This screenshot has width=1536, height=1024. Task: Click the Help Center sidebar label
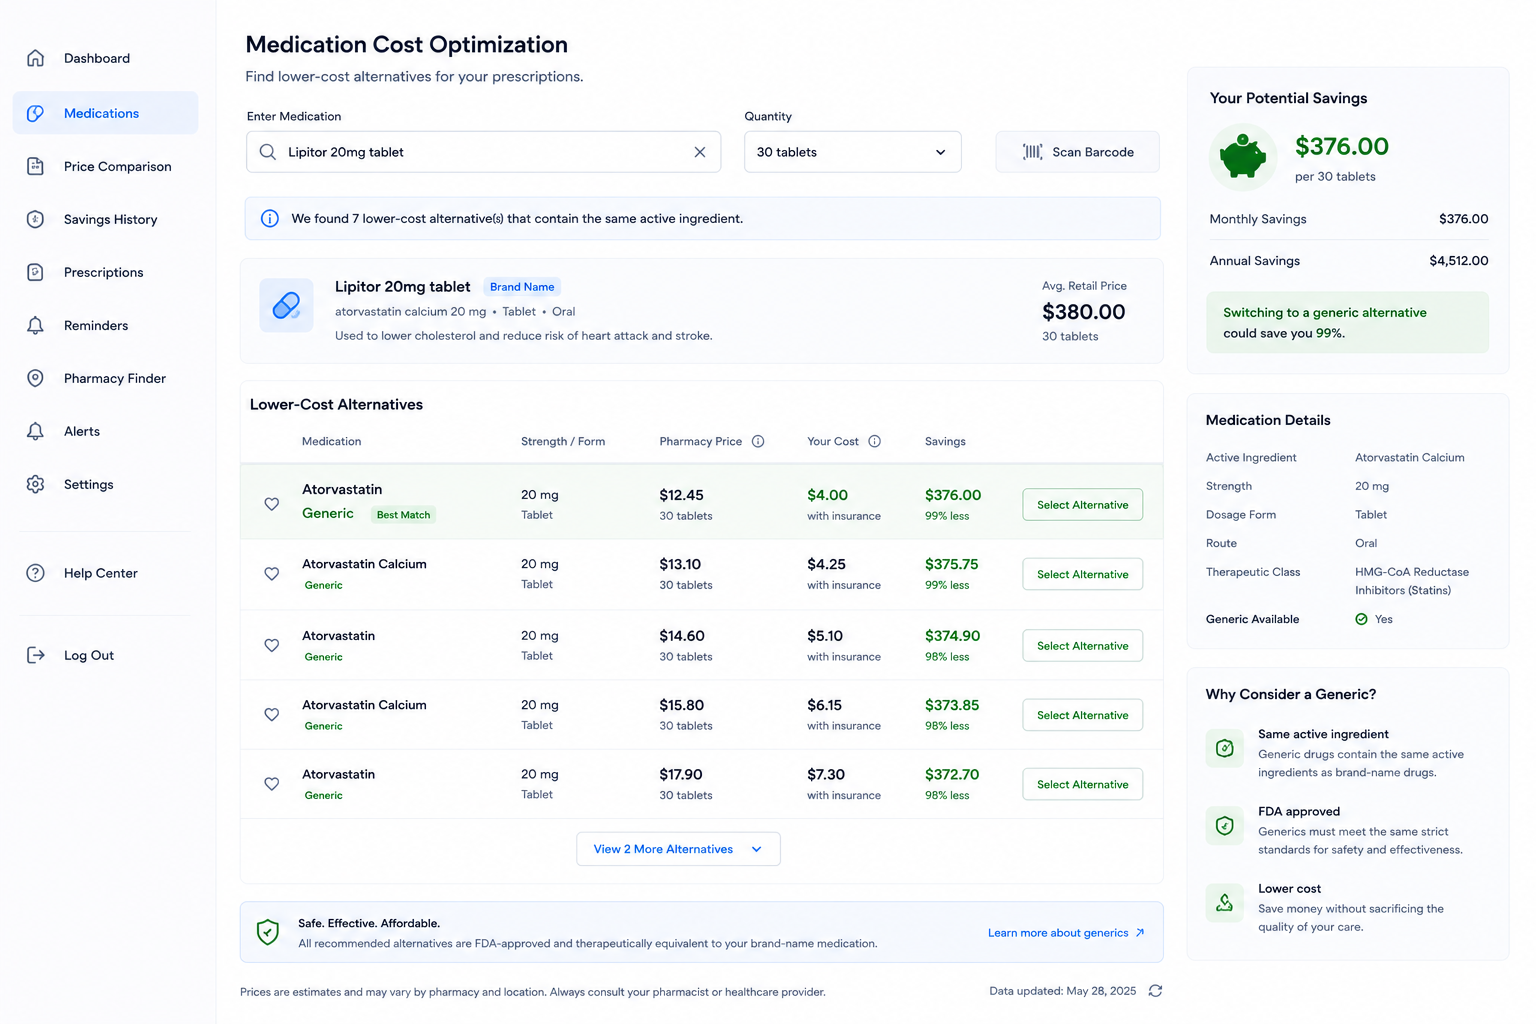101,573
